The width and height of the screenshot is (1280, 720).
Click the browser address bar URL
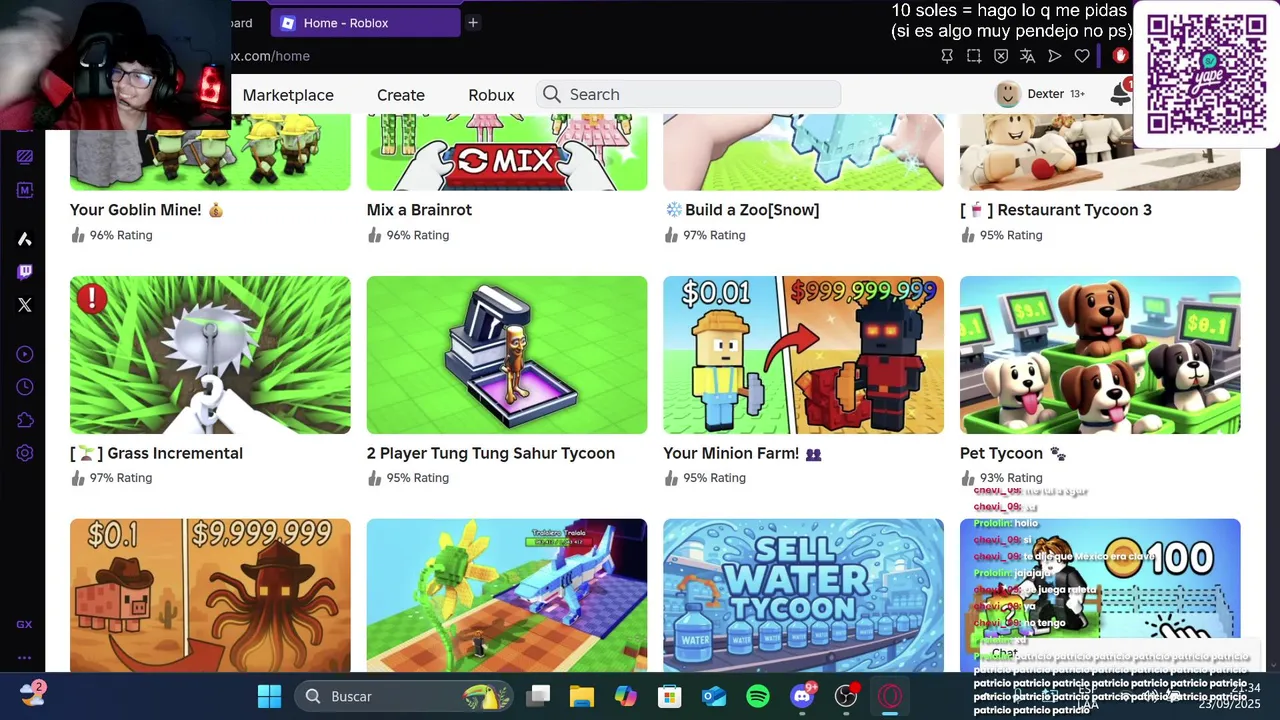pyautogui.click(x=268, y=56)
